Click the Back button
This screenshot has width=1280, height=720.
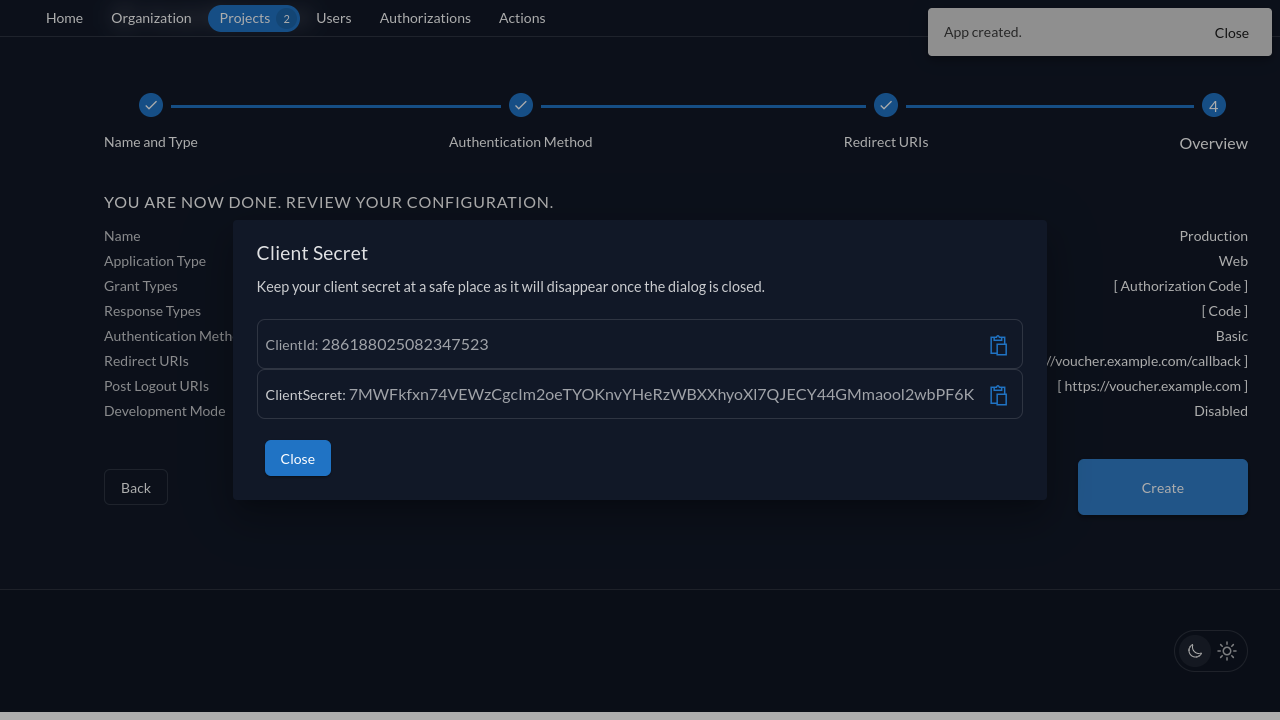pos(135,487)
